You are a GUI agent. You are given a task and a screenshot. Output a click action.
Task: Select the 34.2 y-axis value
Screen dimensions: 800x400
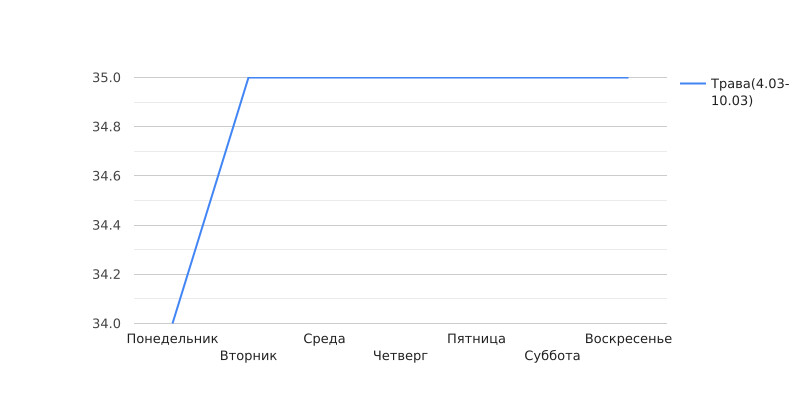point(107,274)
